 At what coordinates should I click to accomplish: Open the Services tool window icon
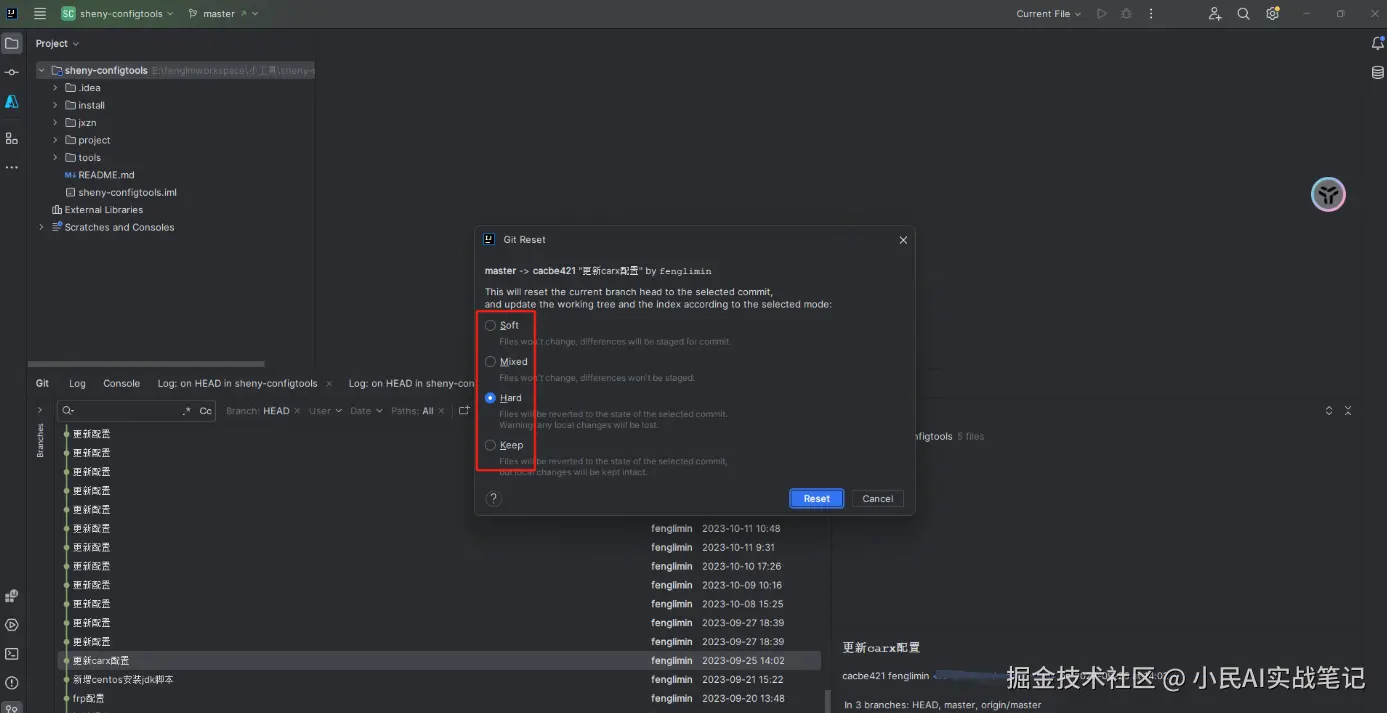(12, 625)
